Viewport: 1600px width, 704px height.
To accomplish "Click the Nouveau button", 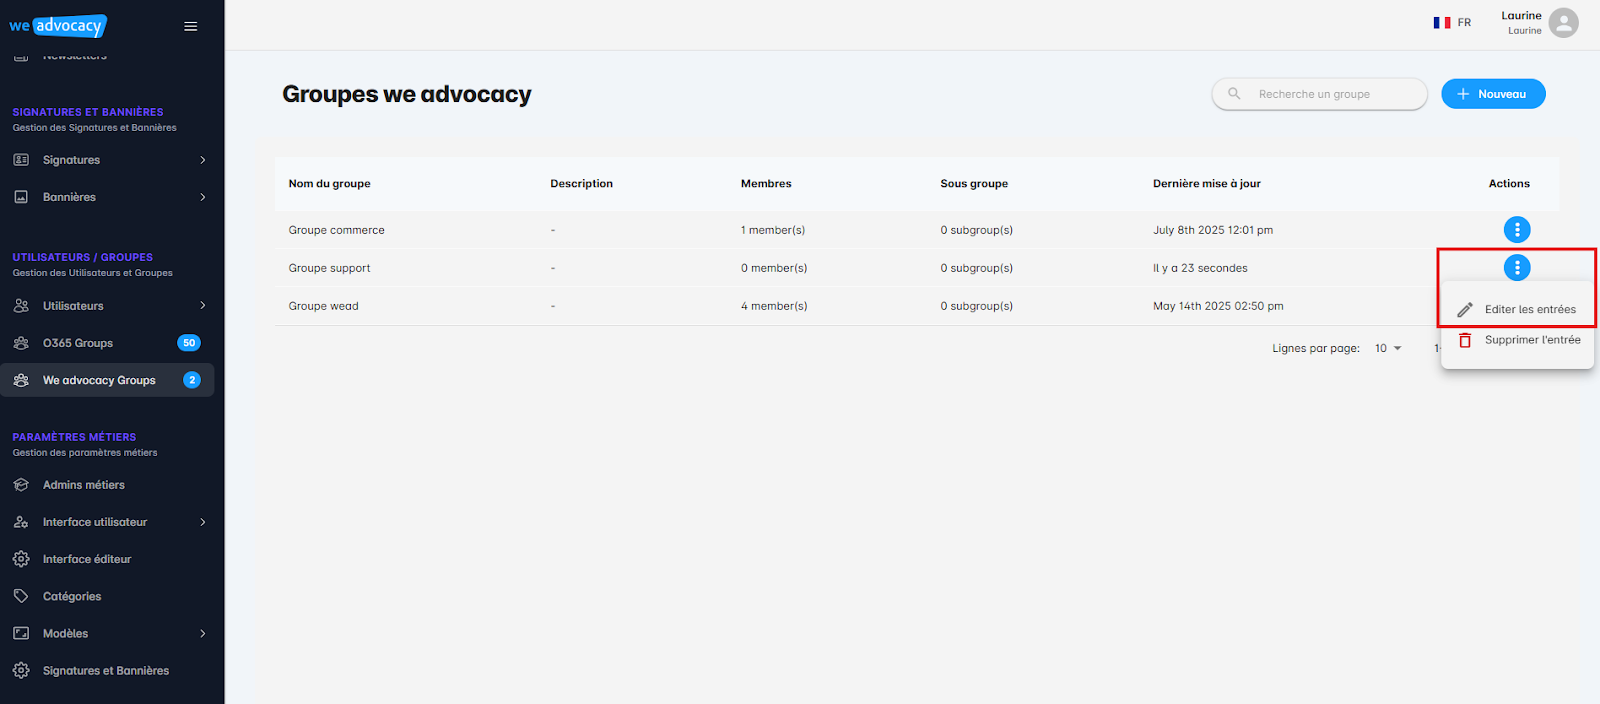I will [1493, 94].
